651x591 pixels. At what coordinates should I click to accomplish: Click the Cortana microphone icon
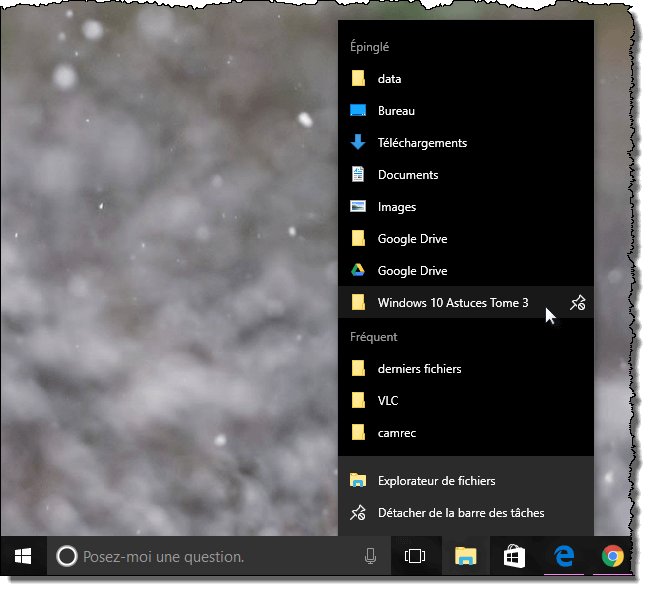point(370,556)
